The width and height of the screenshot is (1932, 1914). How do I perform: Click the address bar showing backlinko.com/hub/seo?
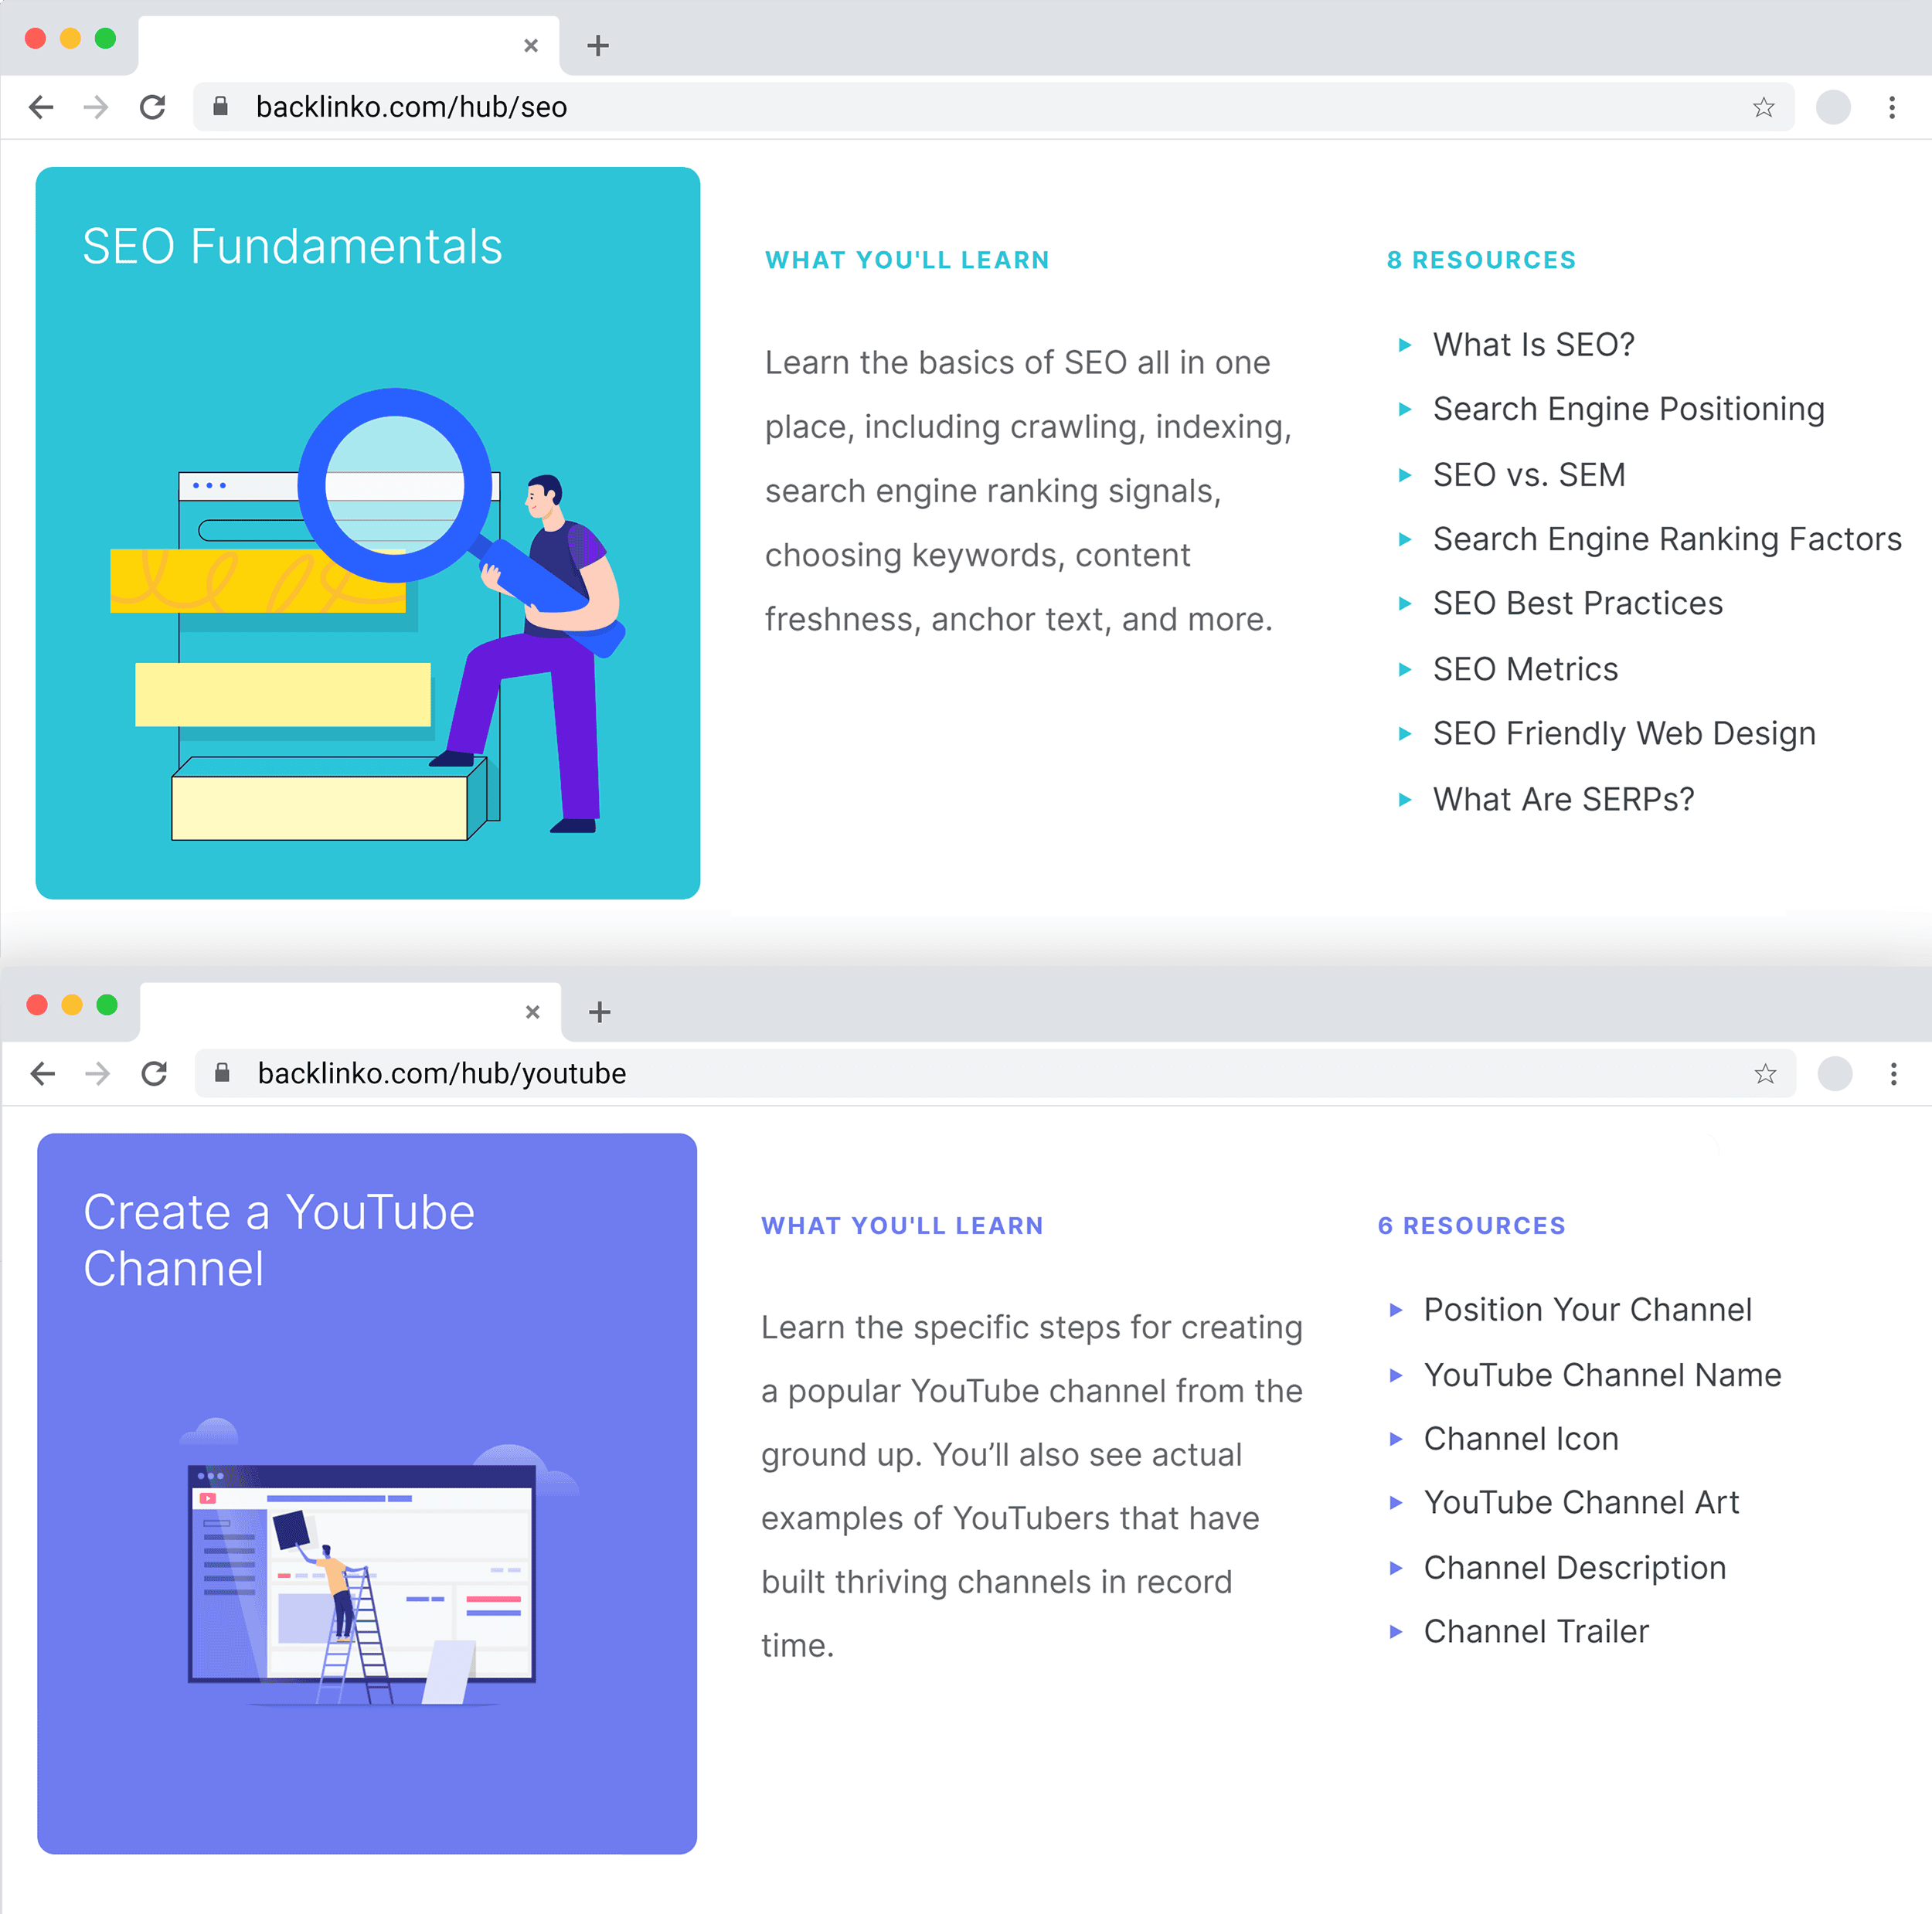click(900, 107)
